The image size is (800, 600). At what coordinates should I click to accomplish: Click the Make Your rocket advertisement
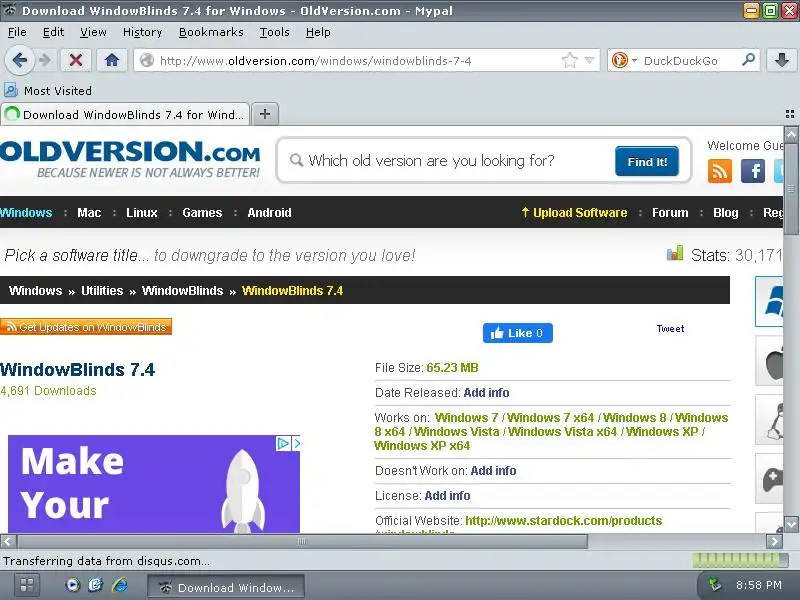point(154,484)
